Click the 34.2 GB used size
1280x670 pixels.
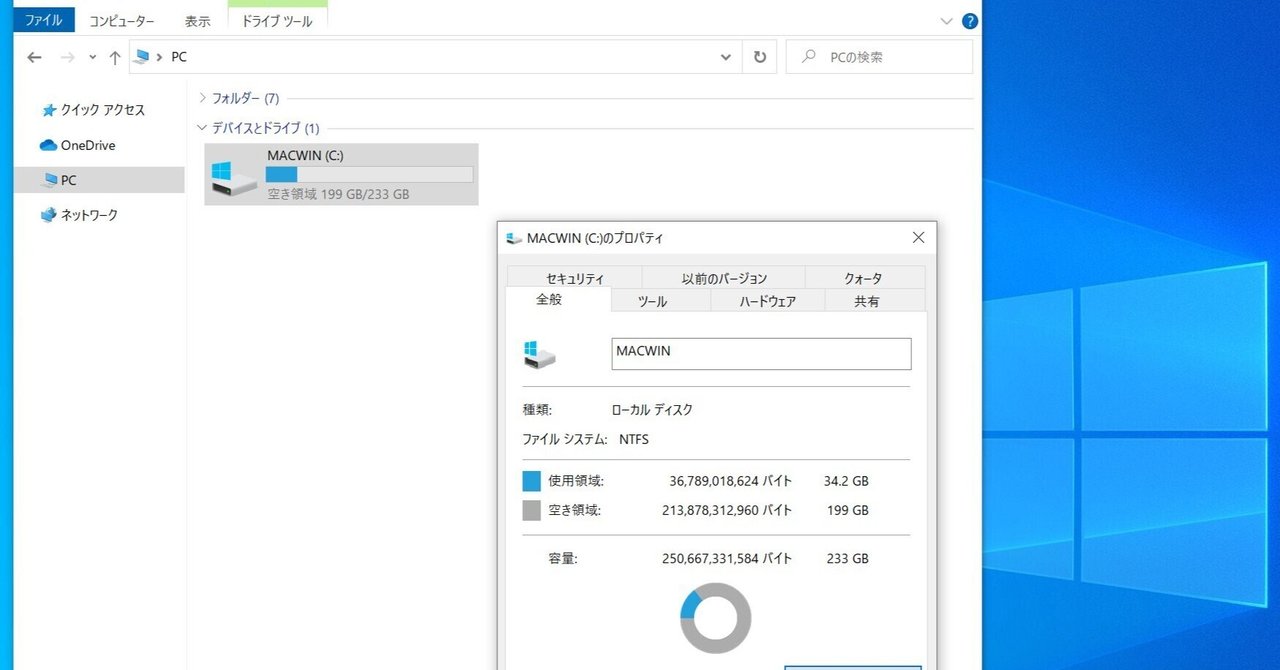click(846, 481)
